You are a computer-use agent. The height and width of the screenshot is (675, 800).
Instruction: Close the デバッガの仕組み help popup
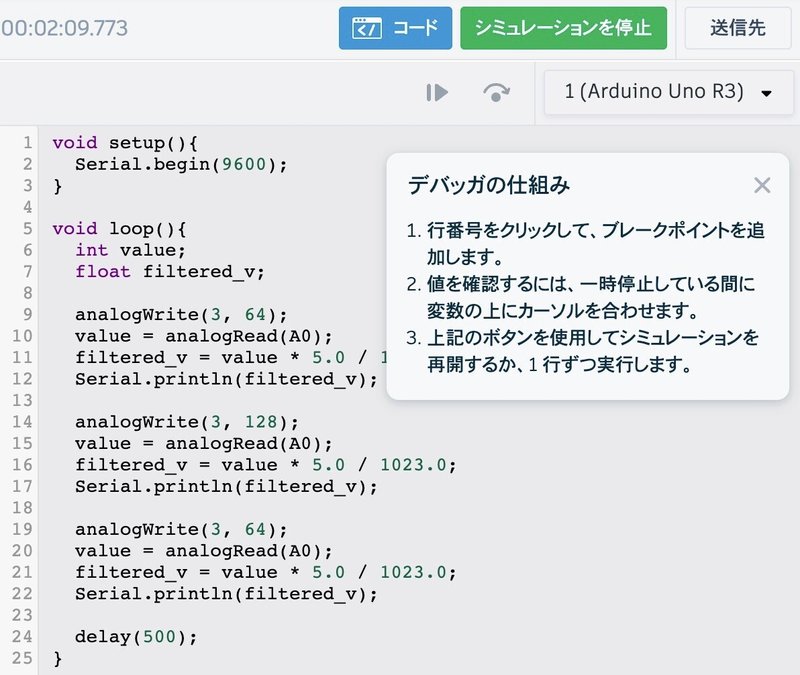(763, 185)
